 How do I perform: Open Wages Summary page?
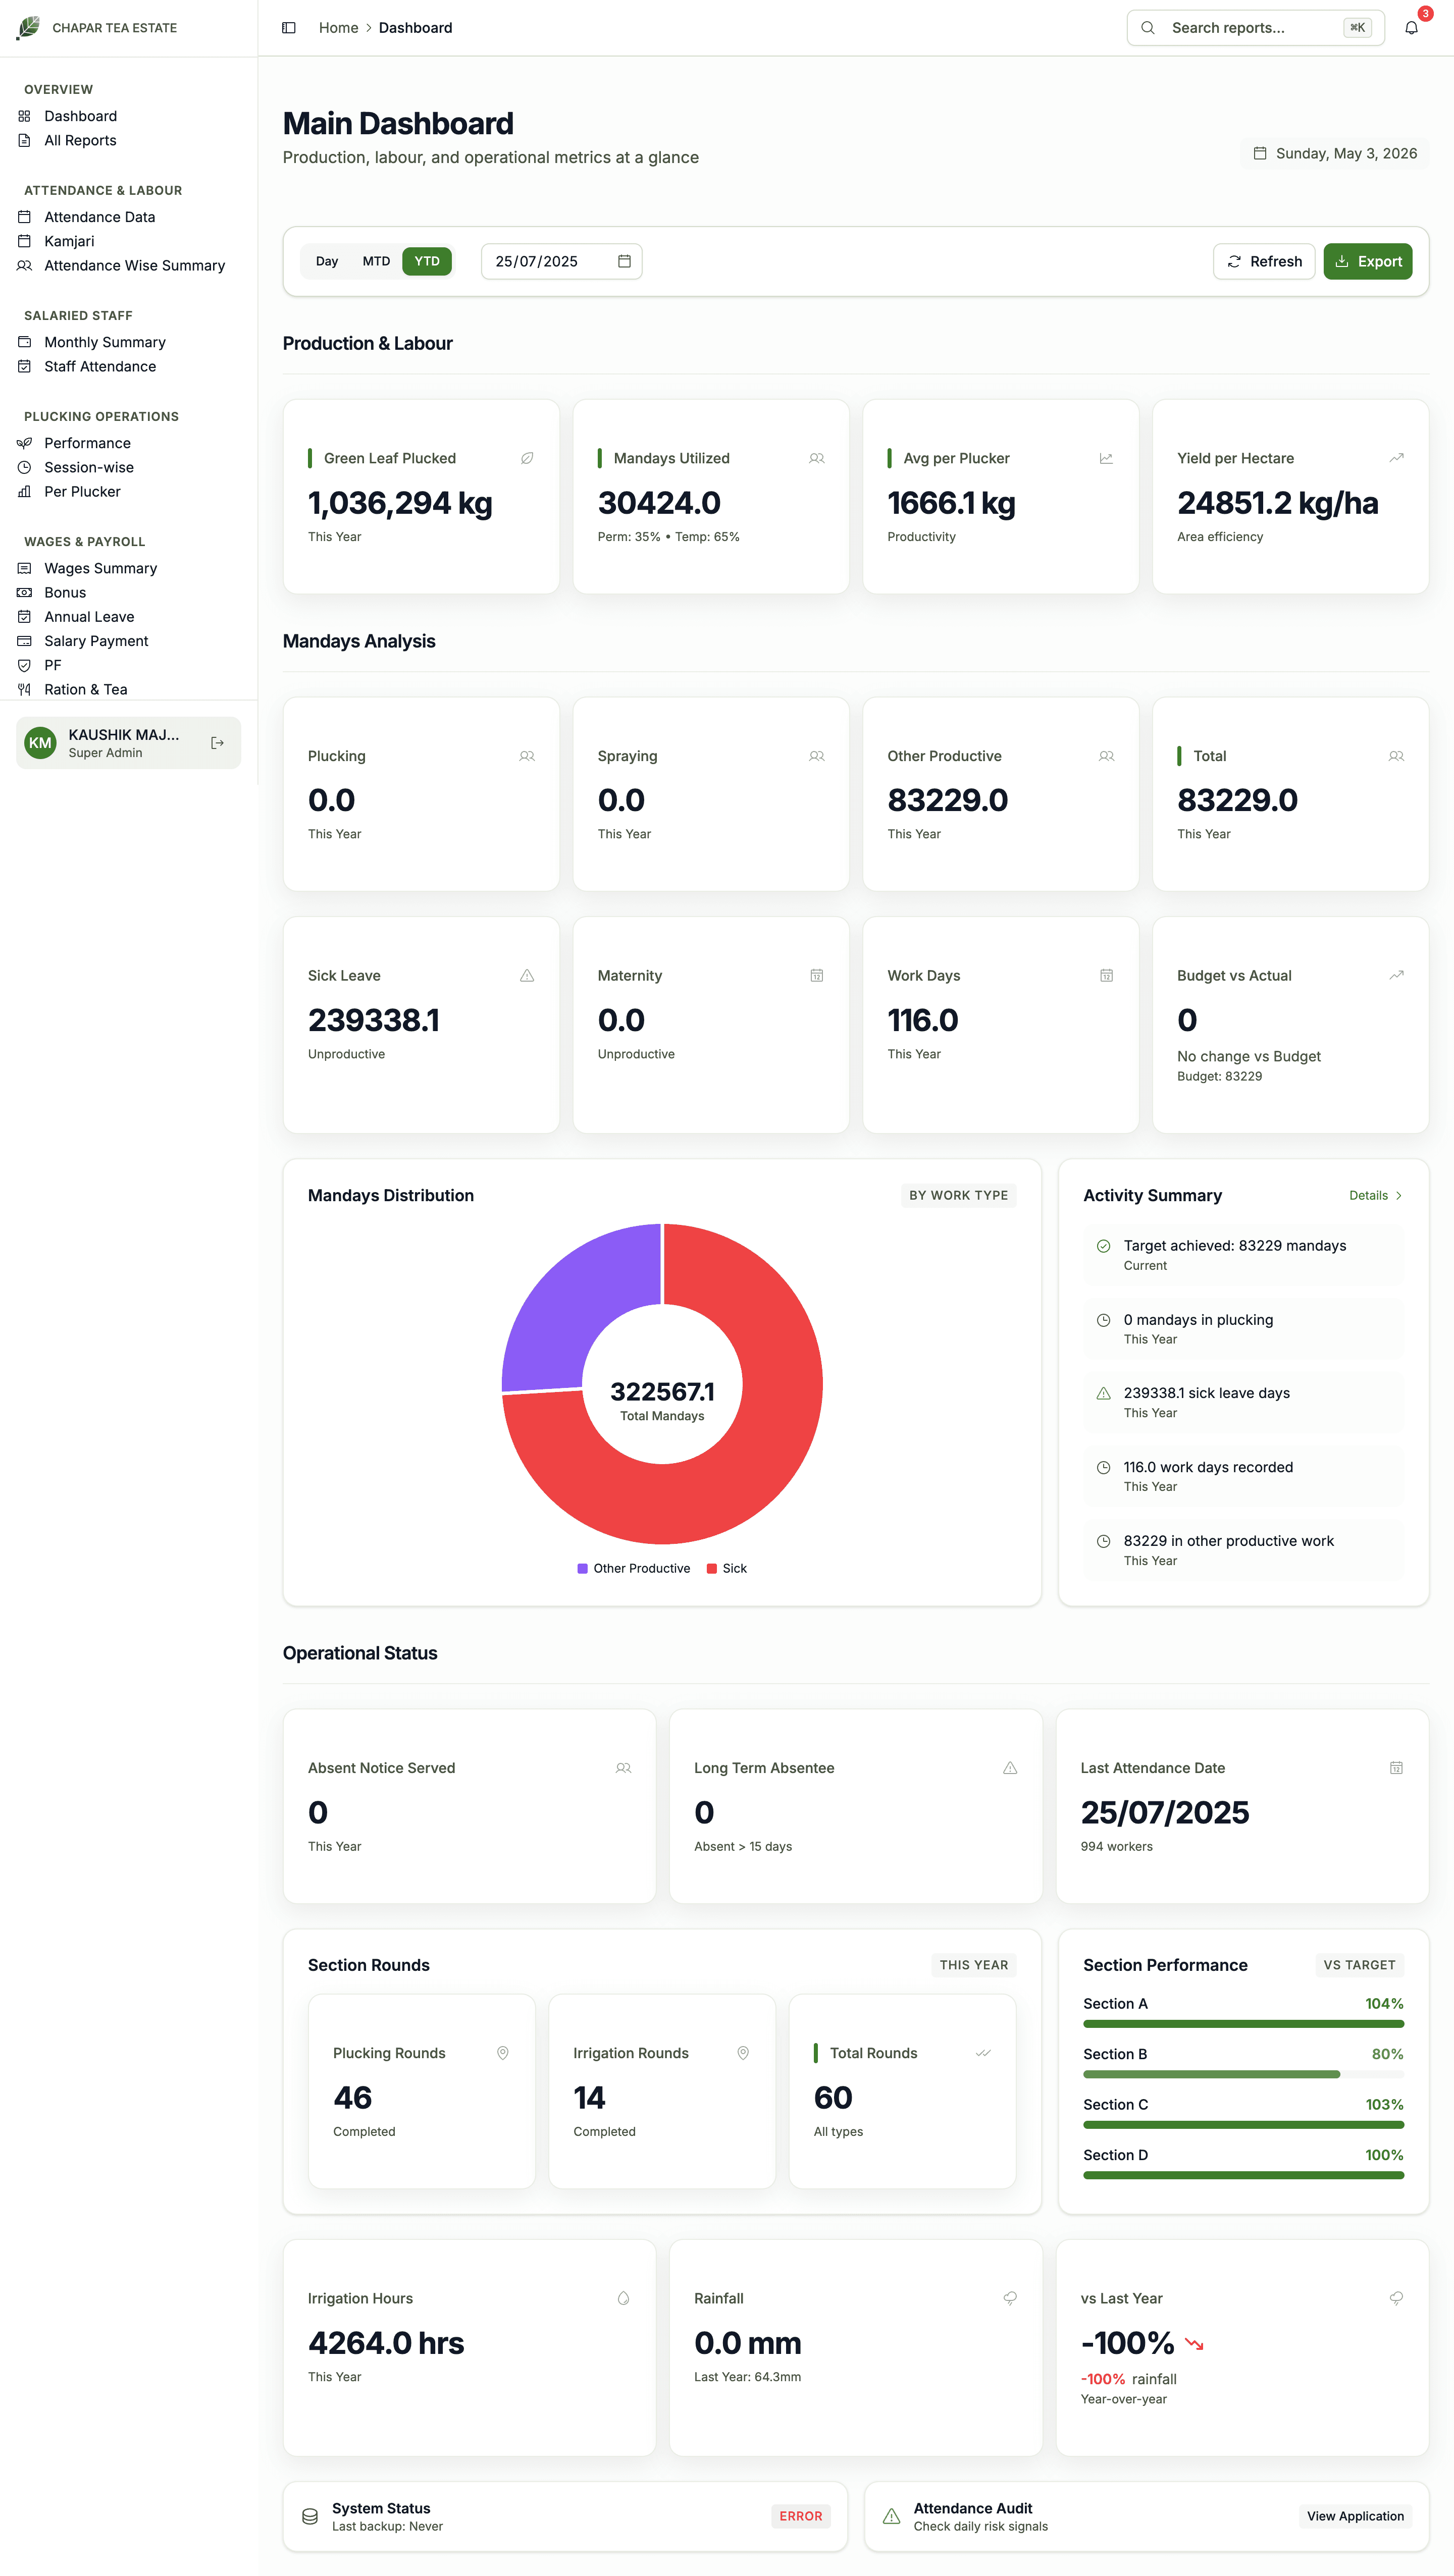point(100,568)
